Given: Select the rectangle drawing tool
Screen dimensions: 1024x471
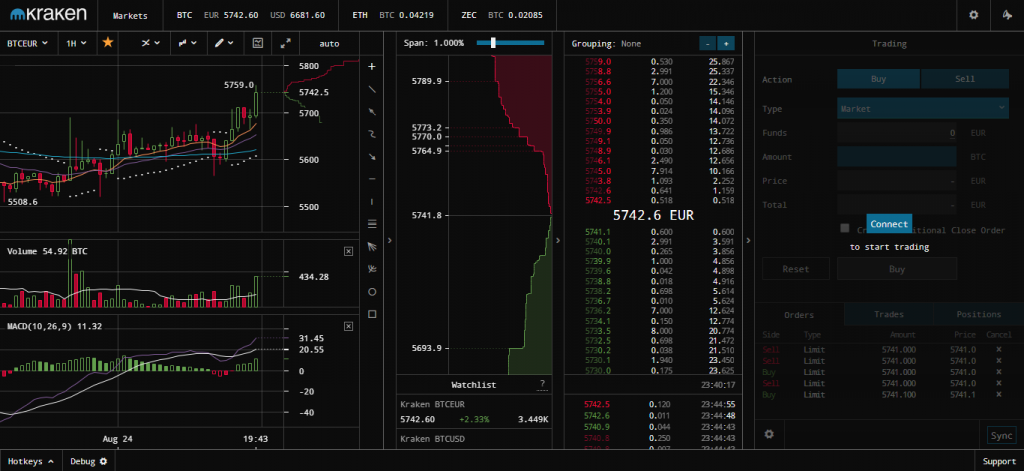Looking at the screenshot, I should tap(372, 314).
